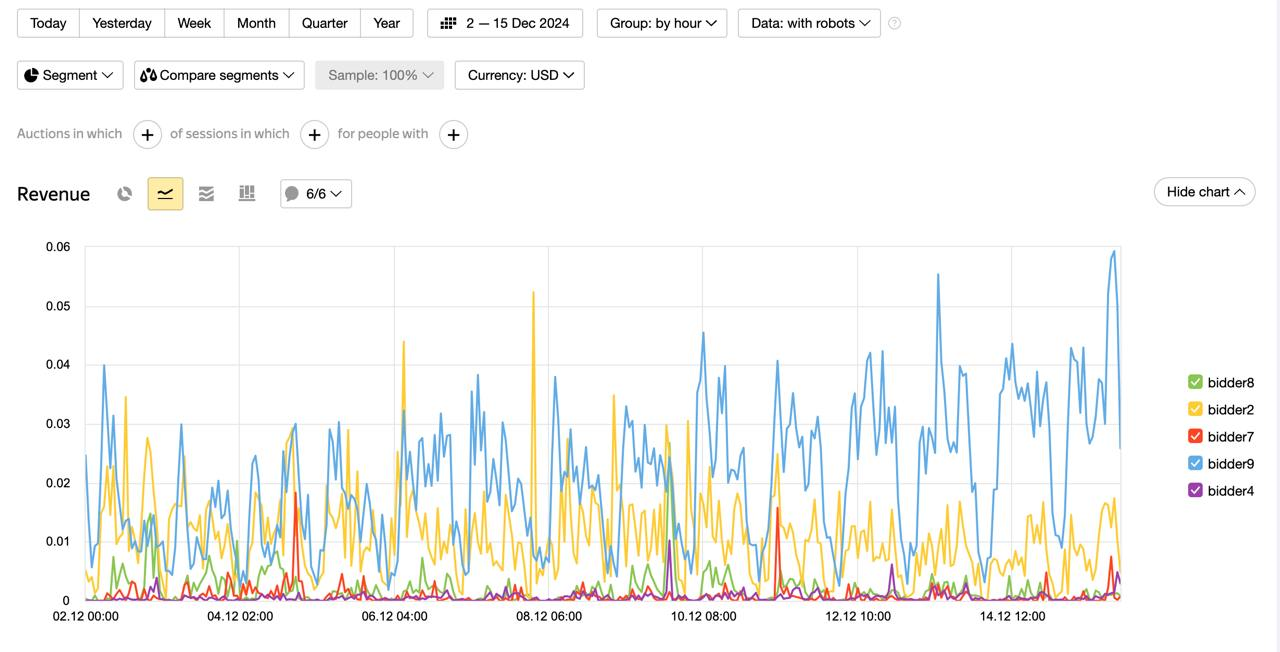This screenshot has height=652, width=1280.
Task: Add condition after 'for people with'
Action: [x=453, y=134]
